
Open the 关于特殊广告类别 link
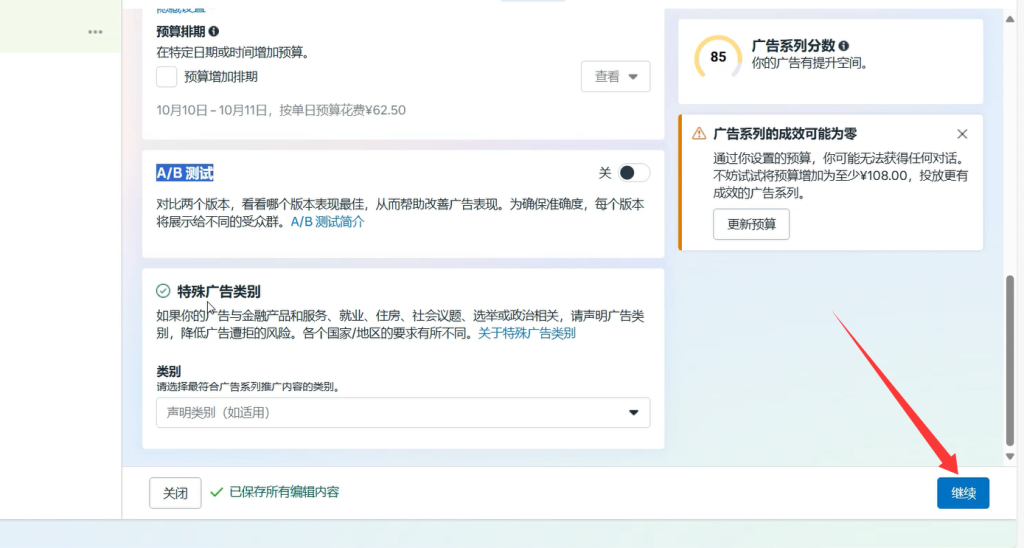[x=526, y=334]
